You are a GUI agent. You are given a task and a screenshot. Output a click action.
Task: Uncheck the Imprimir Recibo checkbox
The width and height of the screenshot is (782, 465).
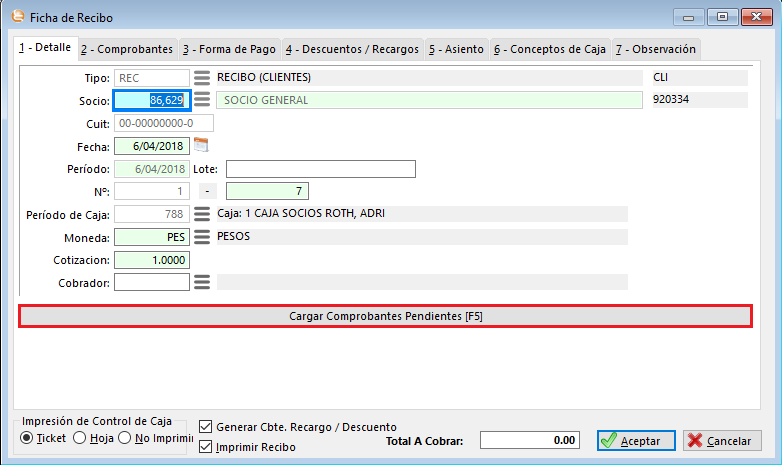click(206, 446)
